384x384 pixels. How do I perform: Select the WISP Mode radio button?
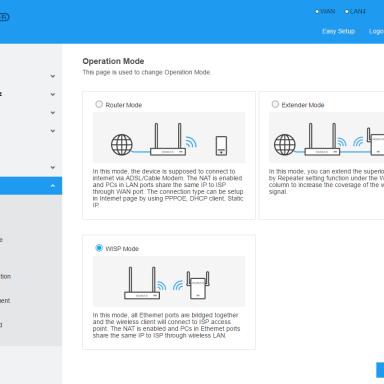[99, 248]
